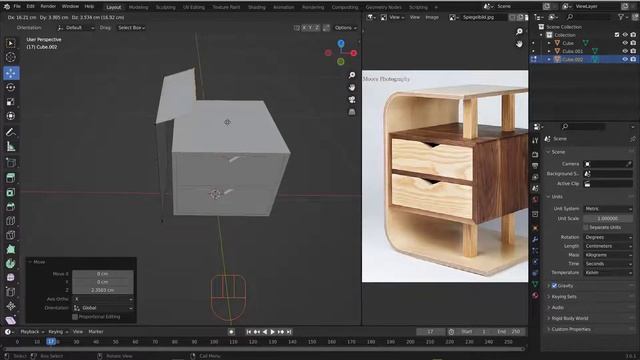Select the Inset Faces tool

click(11, 192)
